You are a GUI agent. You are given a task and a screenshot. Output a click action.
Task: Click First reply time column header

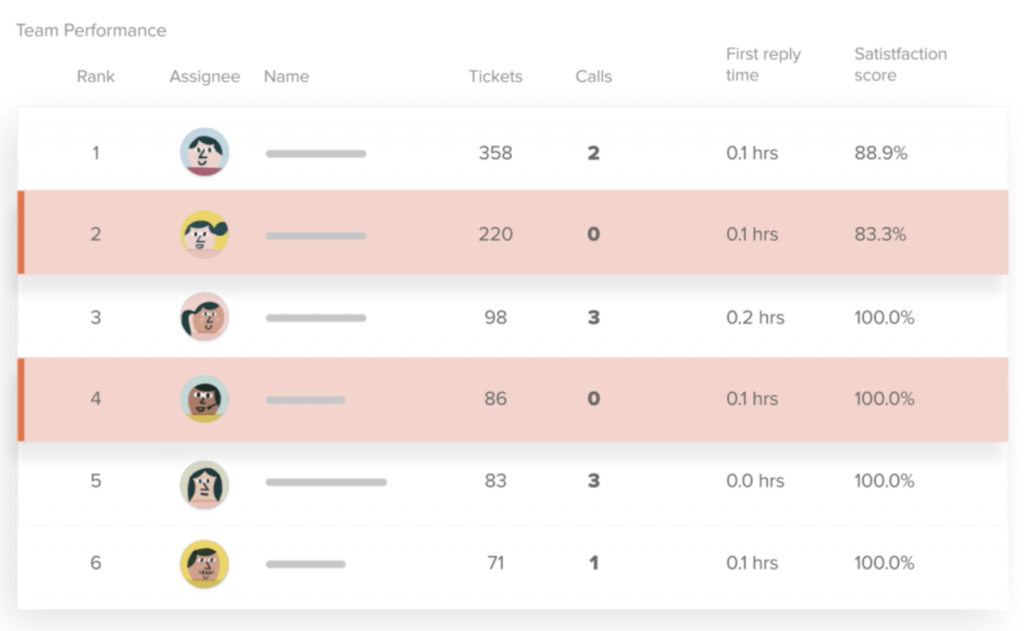763,64
